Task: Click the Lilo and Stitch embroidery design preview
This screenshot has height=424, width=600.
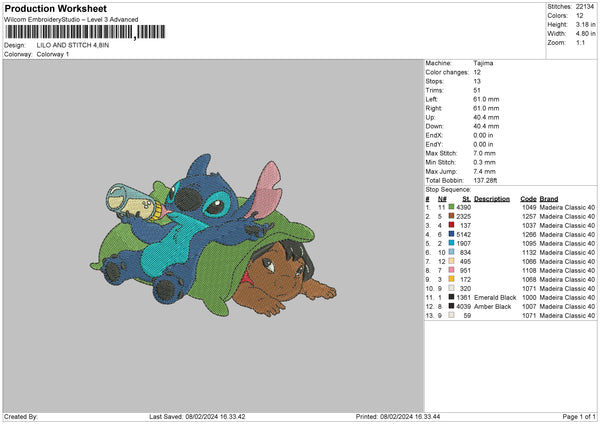Action: pyautogui.click(x=213, y=235)
